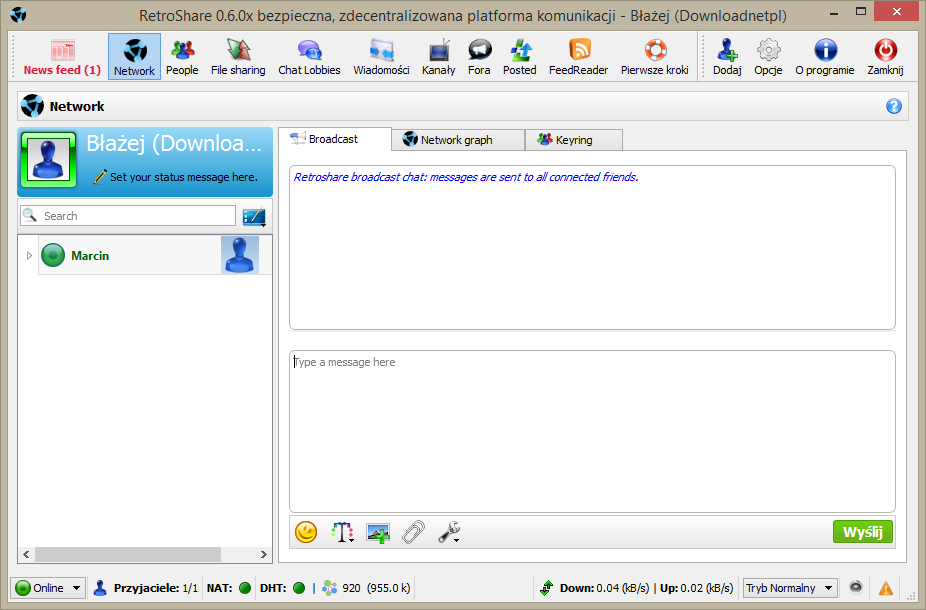Screen dimensions: 926x610
Task: Attach a picture to the message
Action: [x=378, y=532]
